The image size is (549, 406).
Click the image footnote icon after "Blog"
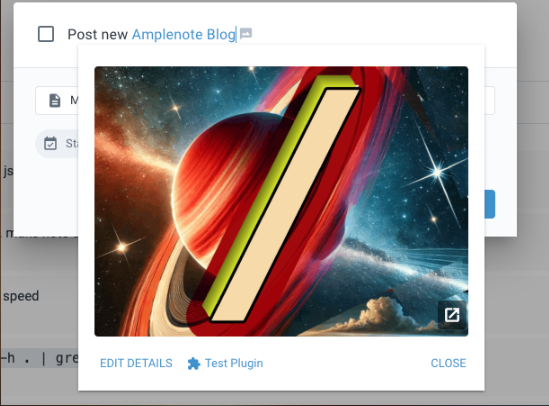[246, 34]
